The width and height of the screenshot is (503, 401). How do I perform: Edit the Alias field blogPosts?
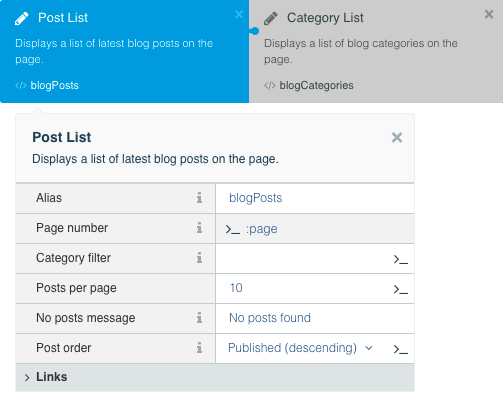(x=315, y=198)
